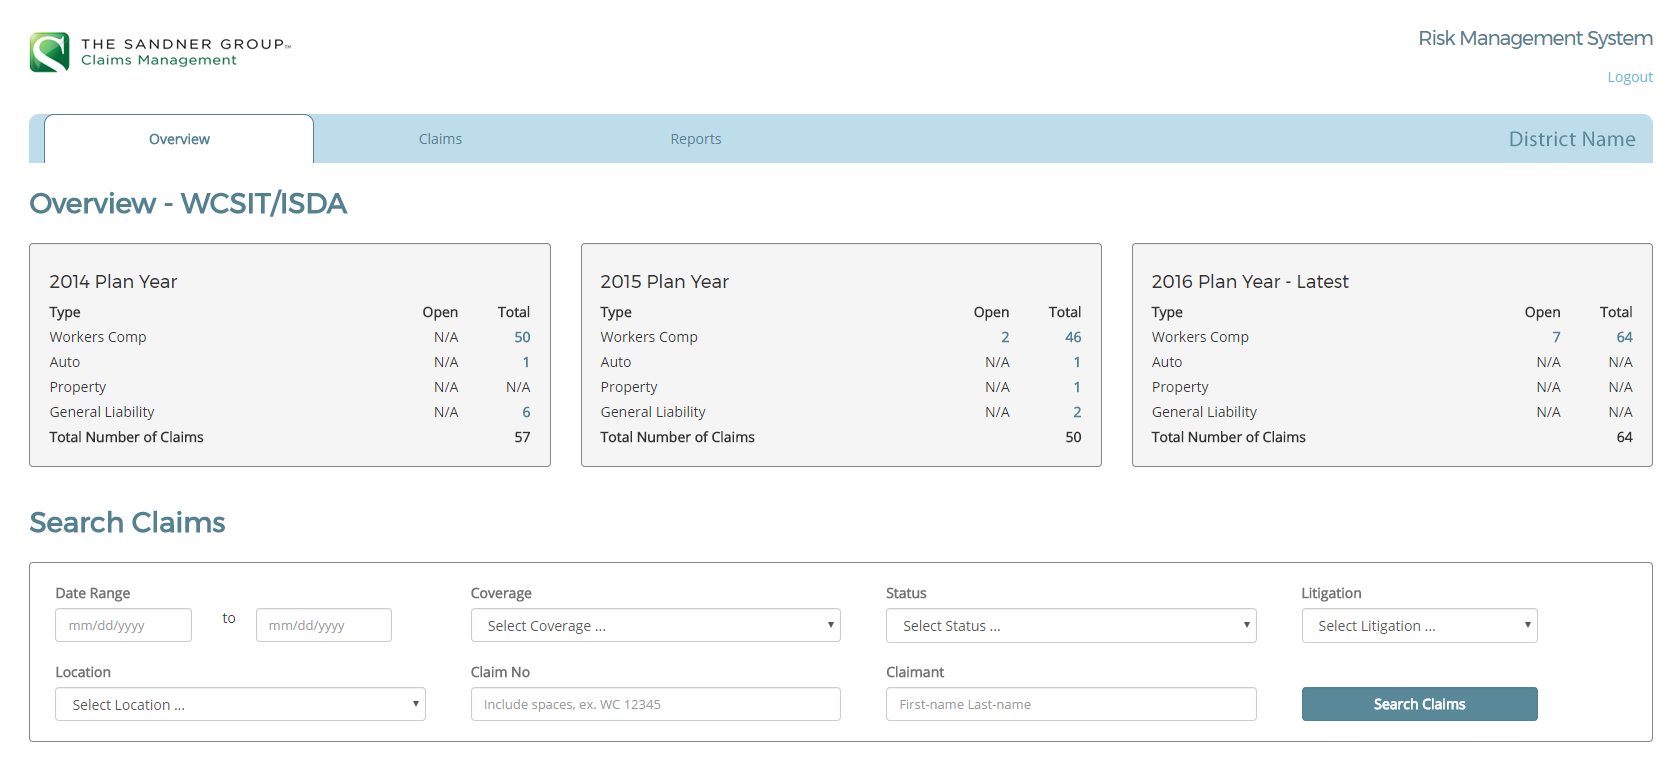Image resolution: width=1679 pixels, height=757 pixels.
Task: Click the Date Range start date field
Action: (123, 626)
